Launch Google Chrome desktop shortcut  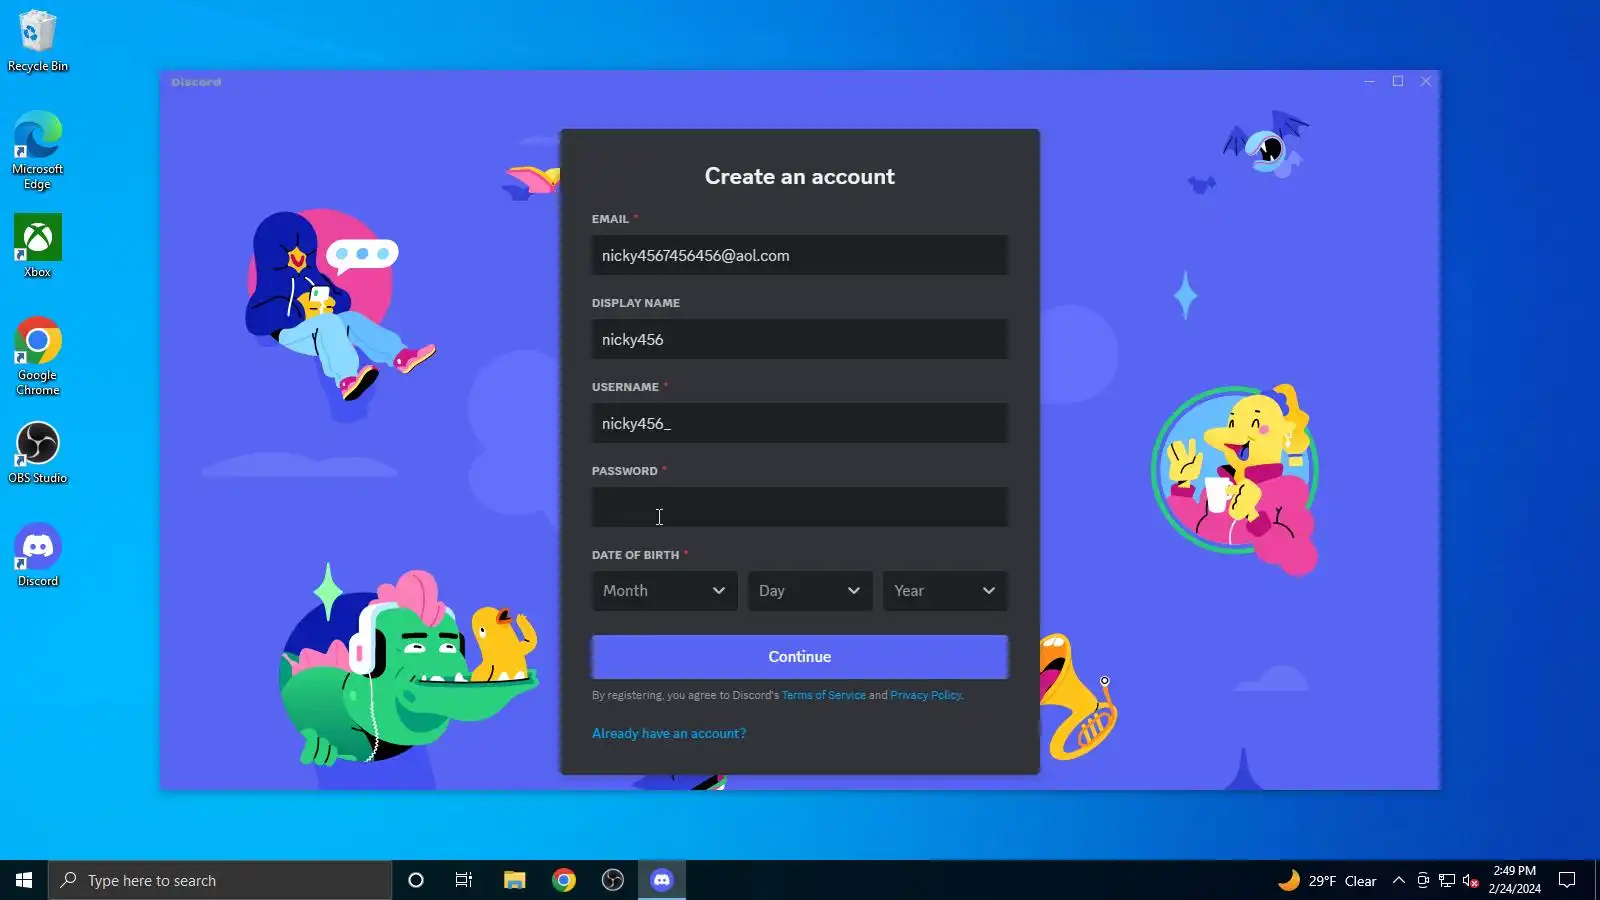pyautogui.click(x=37, y=357)
